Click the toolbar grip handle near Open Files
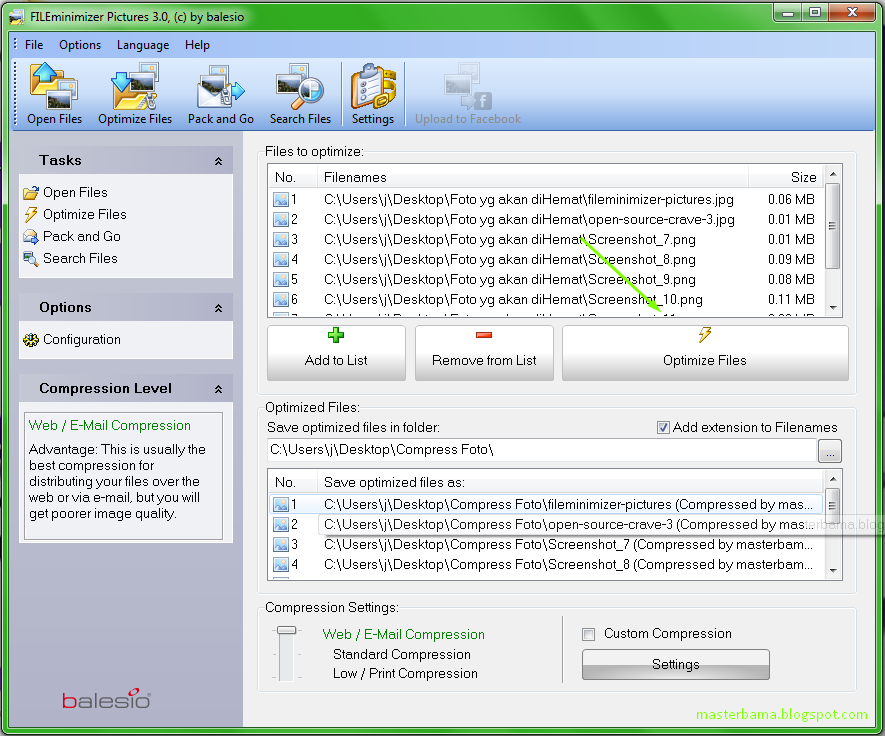 click(15, 93)
